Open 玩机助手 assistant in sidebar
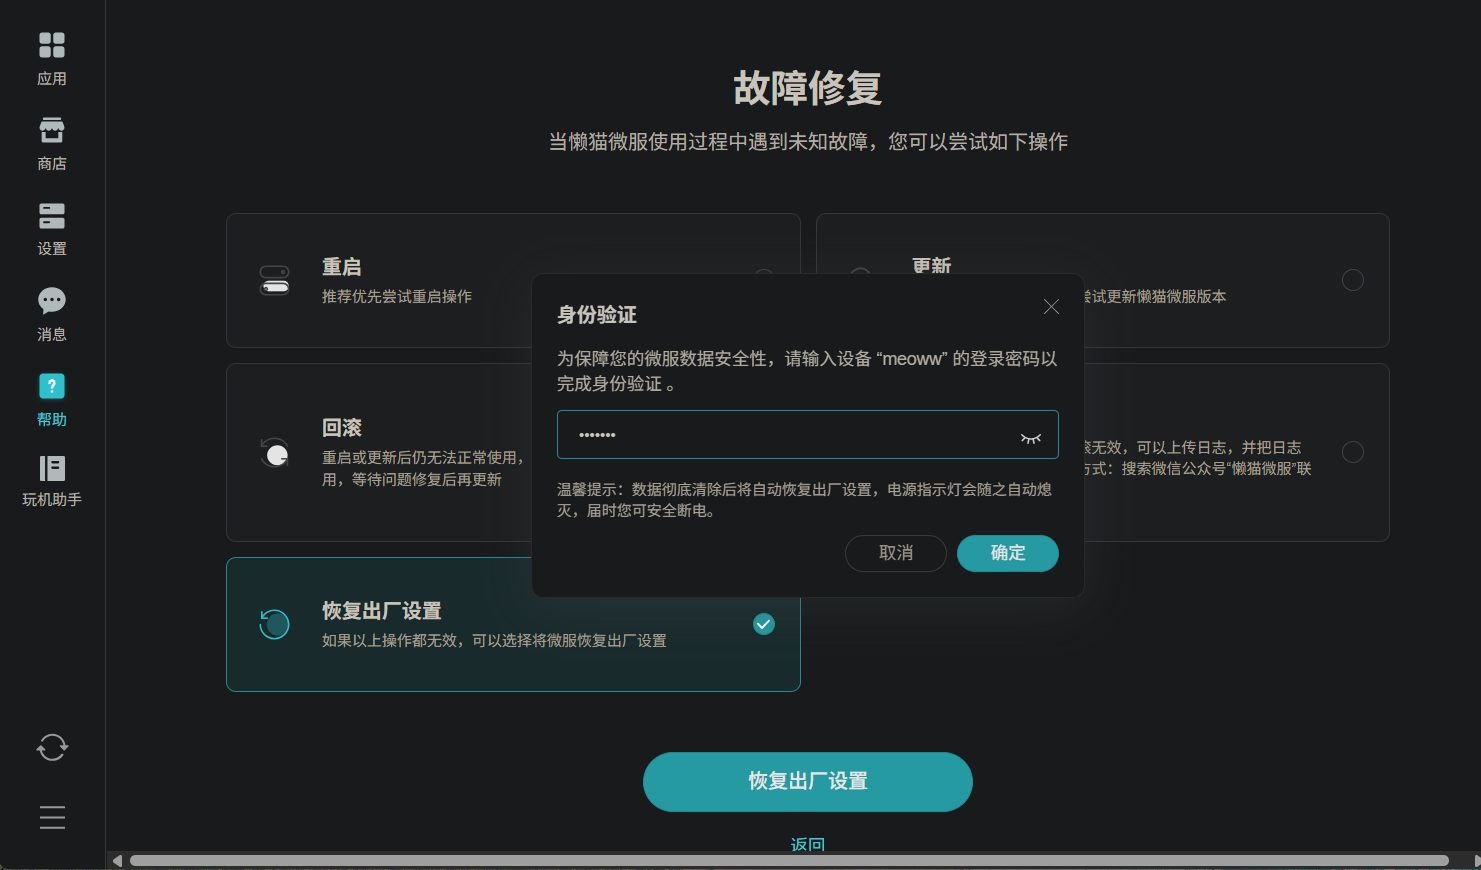Image resolution: width=1481 pixels, height=870 pixels. (x=52, y=481)
